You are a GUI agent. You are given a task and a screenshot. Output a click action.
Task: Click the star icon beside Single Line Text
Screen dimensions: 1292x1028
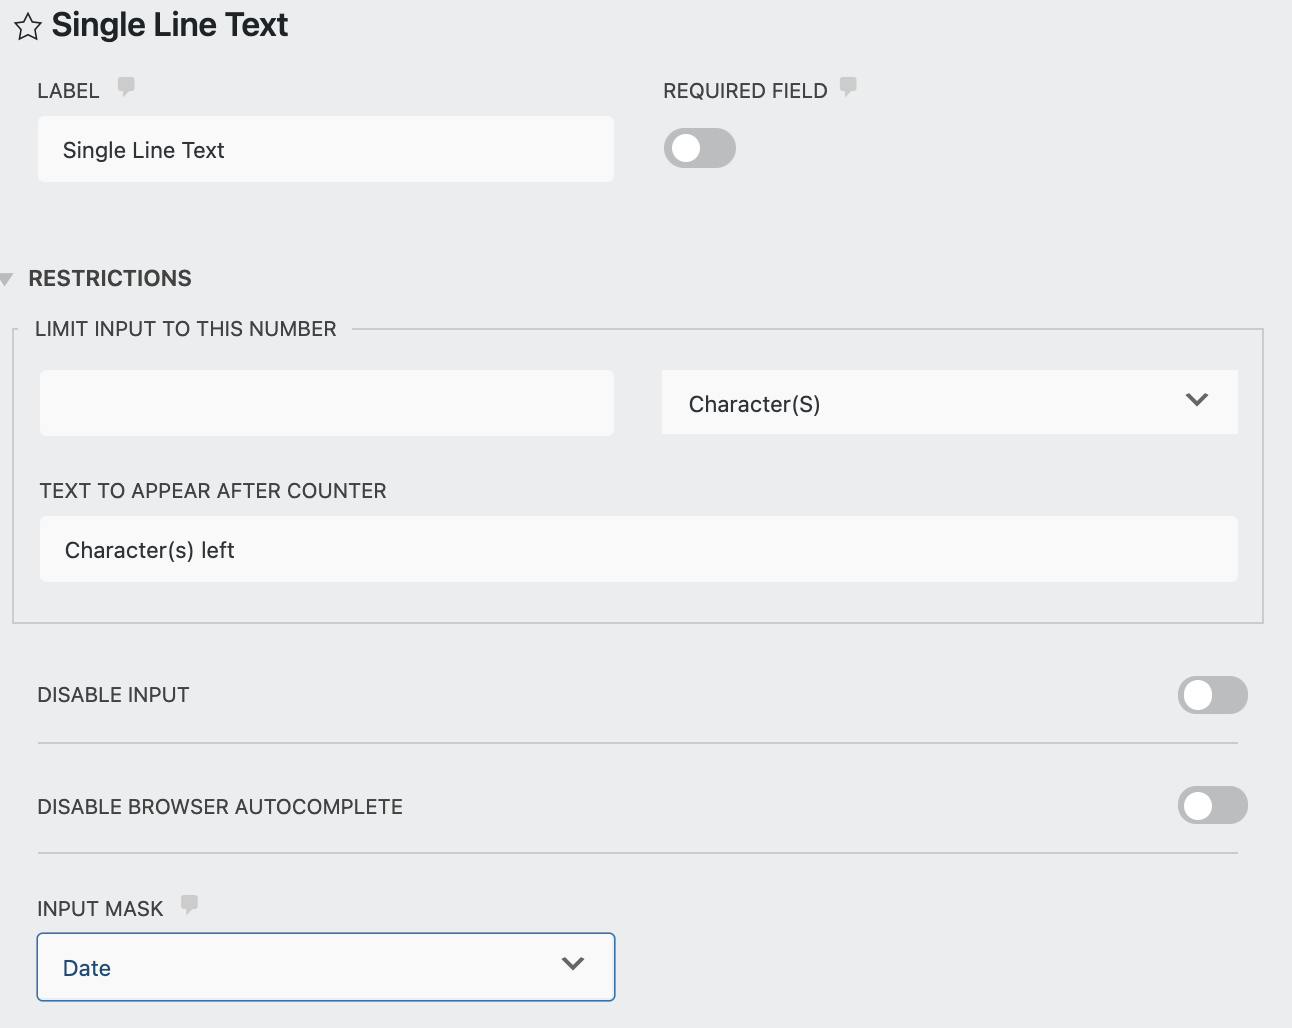click(27, 26)
